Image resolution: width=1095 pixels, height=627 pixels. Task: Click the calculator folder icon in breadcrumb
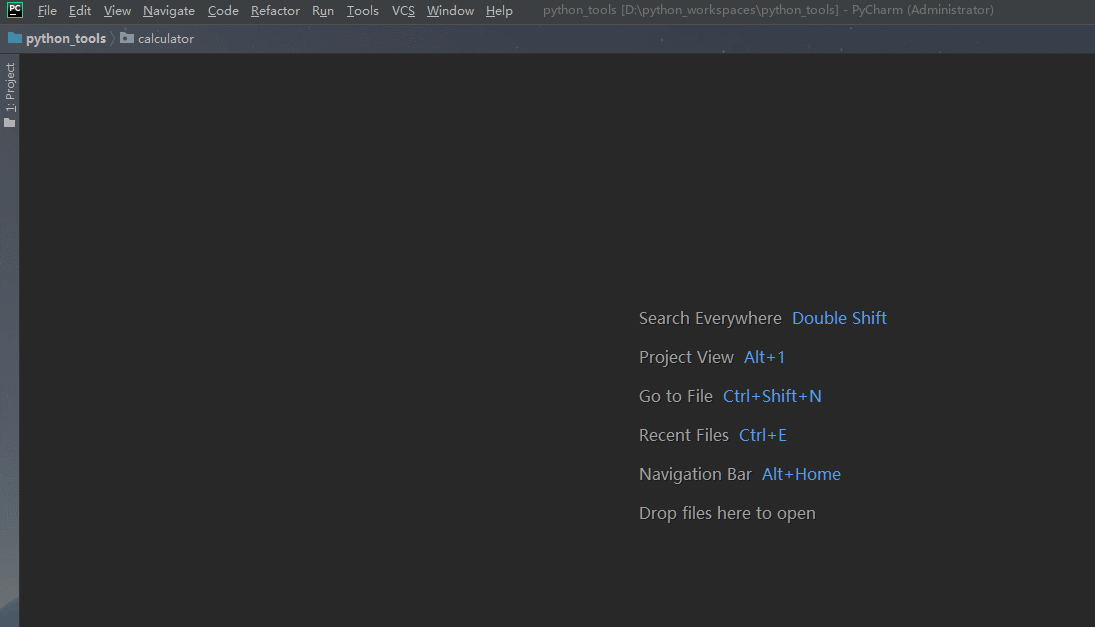126,38
